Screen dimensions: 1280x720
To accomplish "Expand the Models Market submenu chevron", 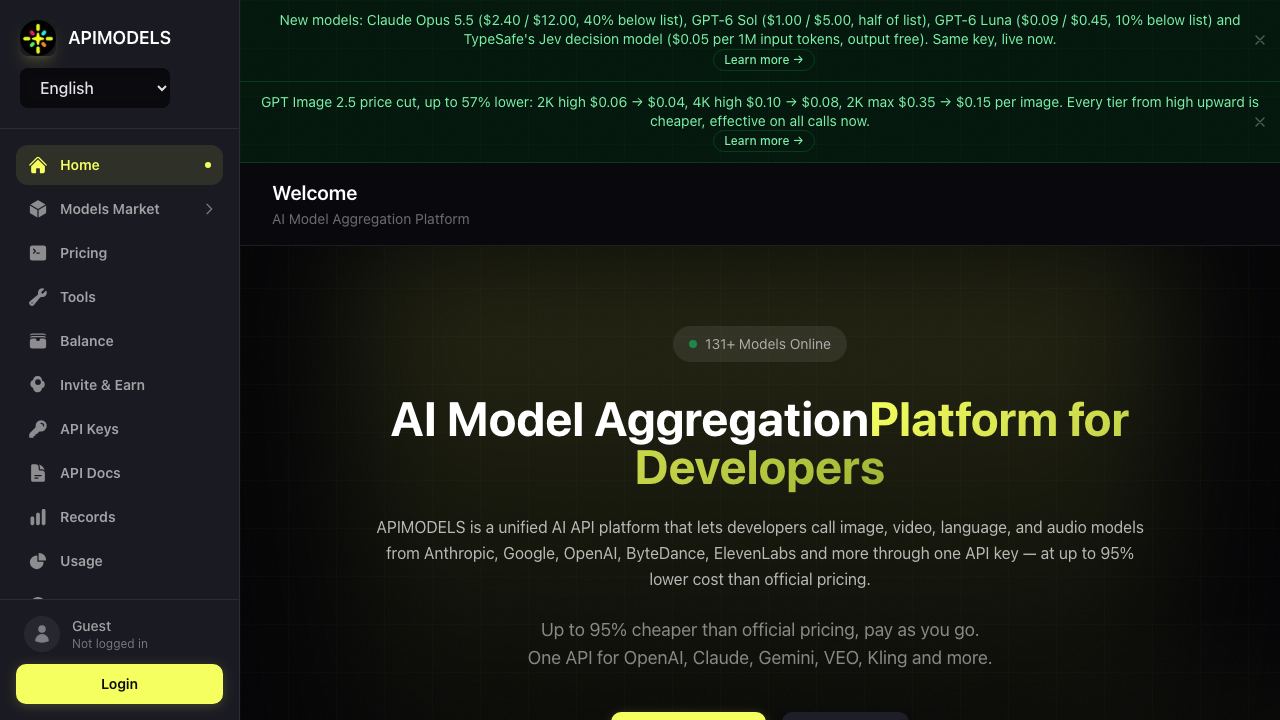I will [209, 209].
